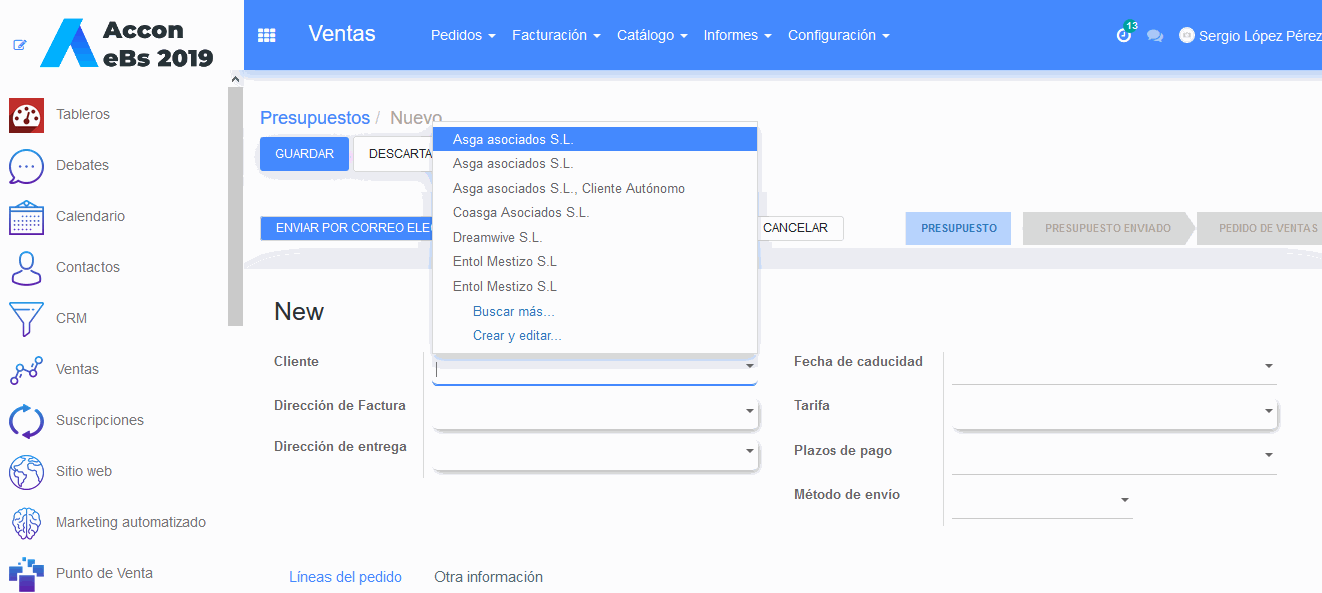Viewport: 1322px width, 593px height.
Task: Open the conversations chat icon in header
Action: [x=1155, y=36]
